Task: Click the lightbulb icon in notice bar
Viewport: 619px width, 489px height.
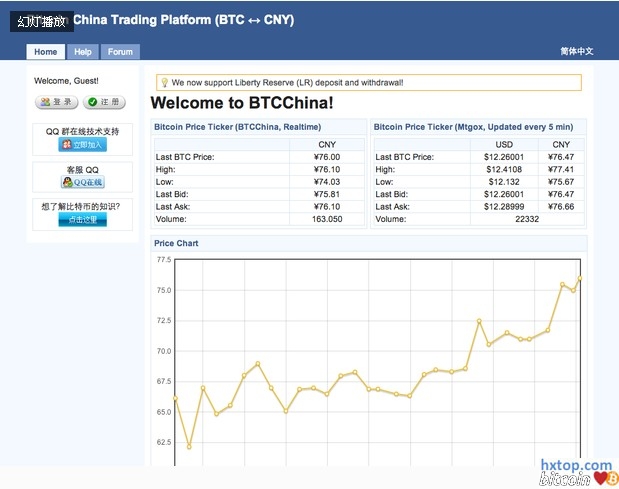Action: [164, 83]
